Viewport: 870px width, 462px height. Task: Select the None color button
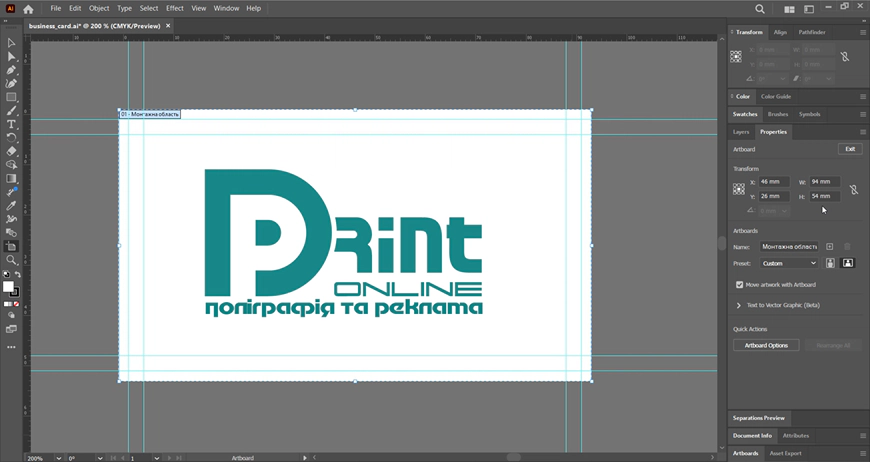point(17,304)
